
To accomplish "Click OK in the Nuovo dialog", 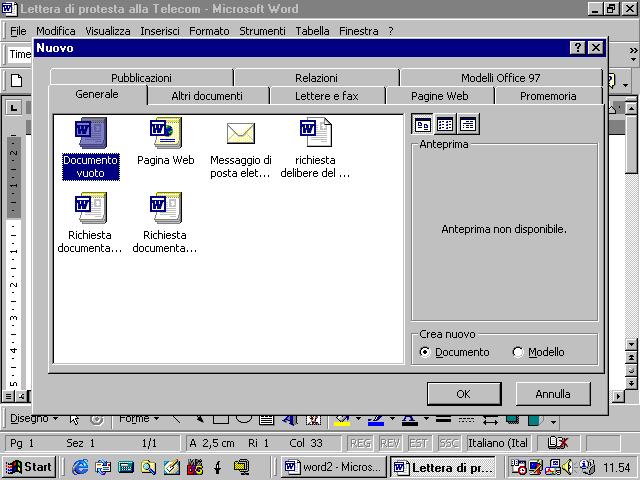I will [x=464, y=394].
